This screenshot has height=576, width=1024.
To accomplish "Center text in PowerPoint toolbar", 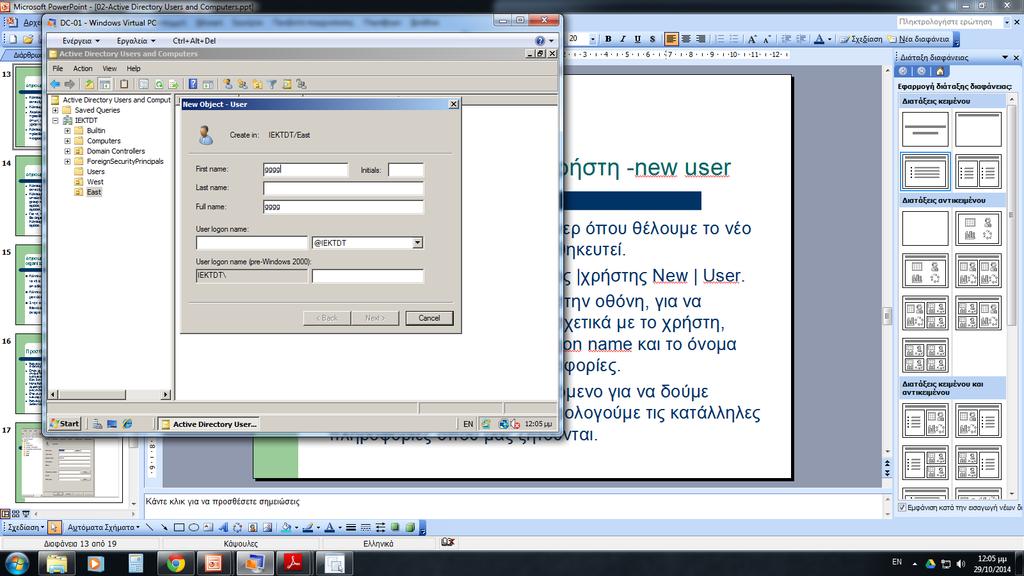I will (686, 39).
